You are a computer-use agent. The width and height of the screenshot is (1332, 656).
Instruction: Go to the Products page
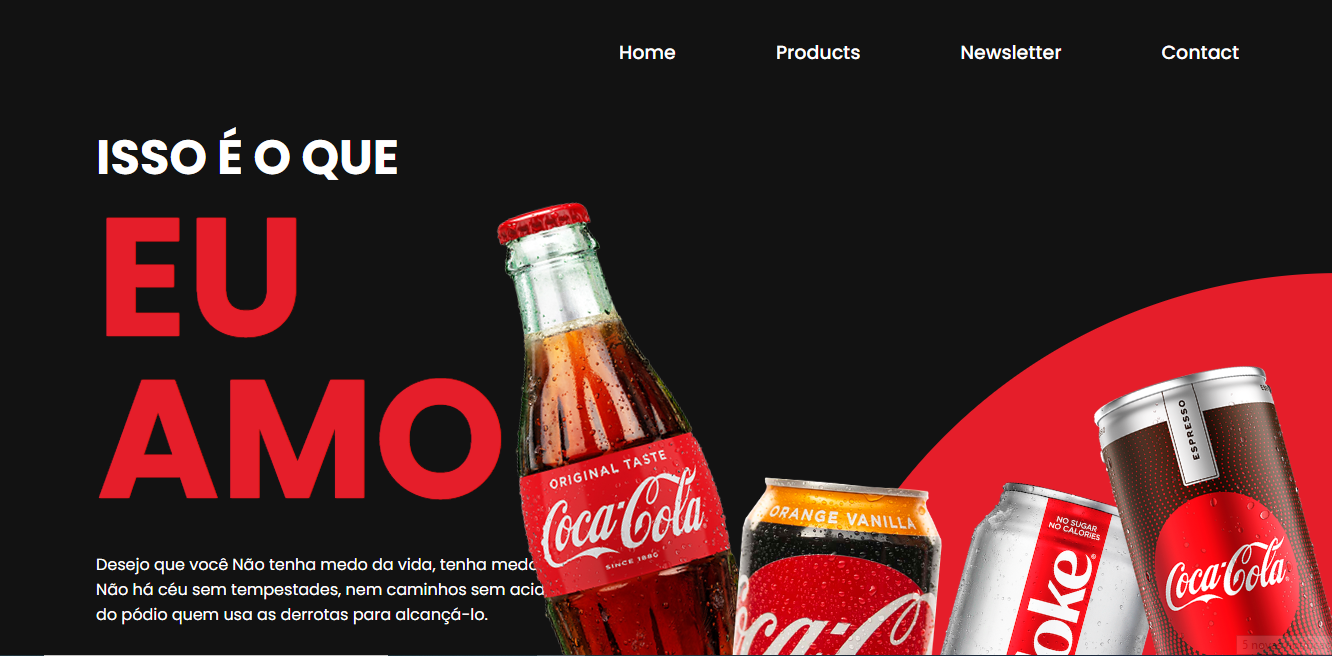pyautogui.click(x=818, y=53)
